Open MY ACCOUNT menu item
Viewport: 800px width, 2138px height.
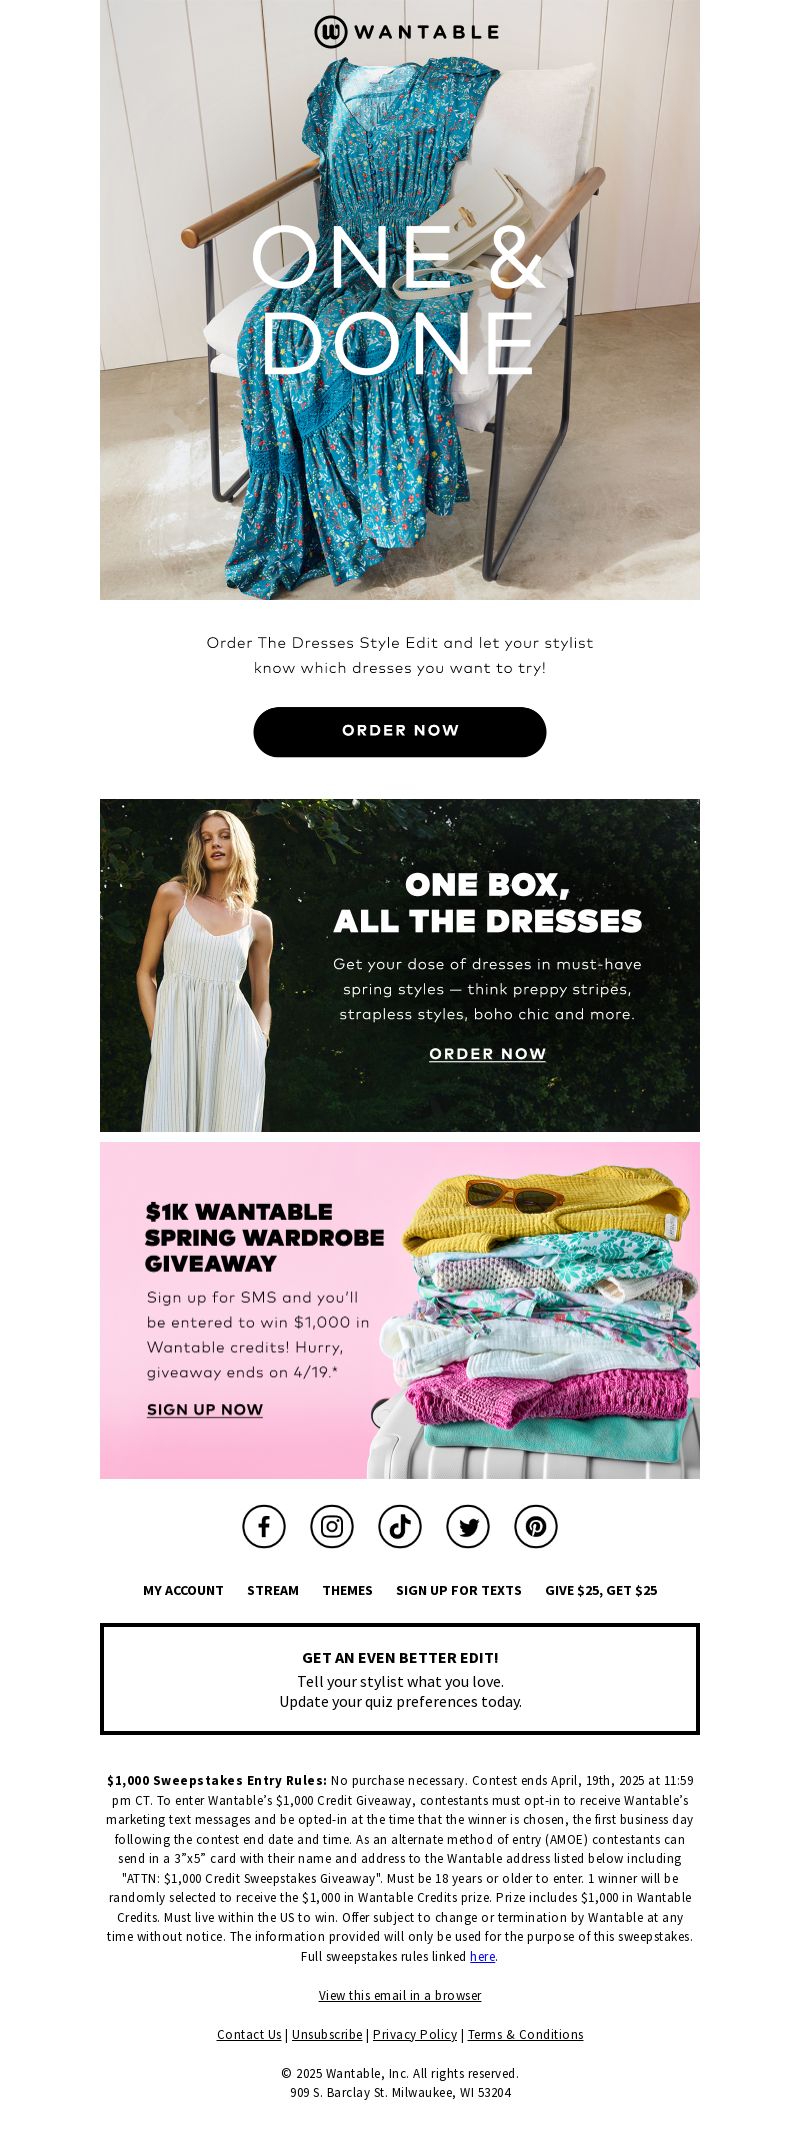click(183, 1590)
